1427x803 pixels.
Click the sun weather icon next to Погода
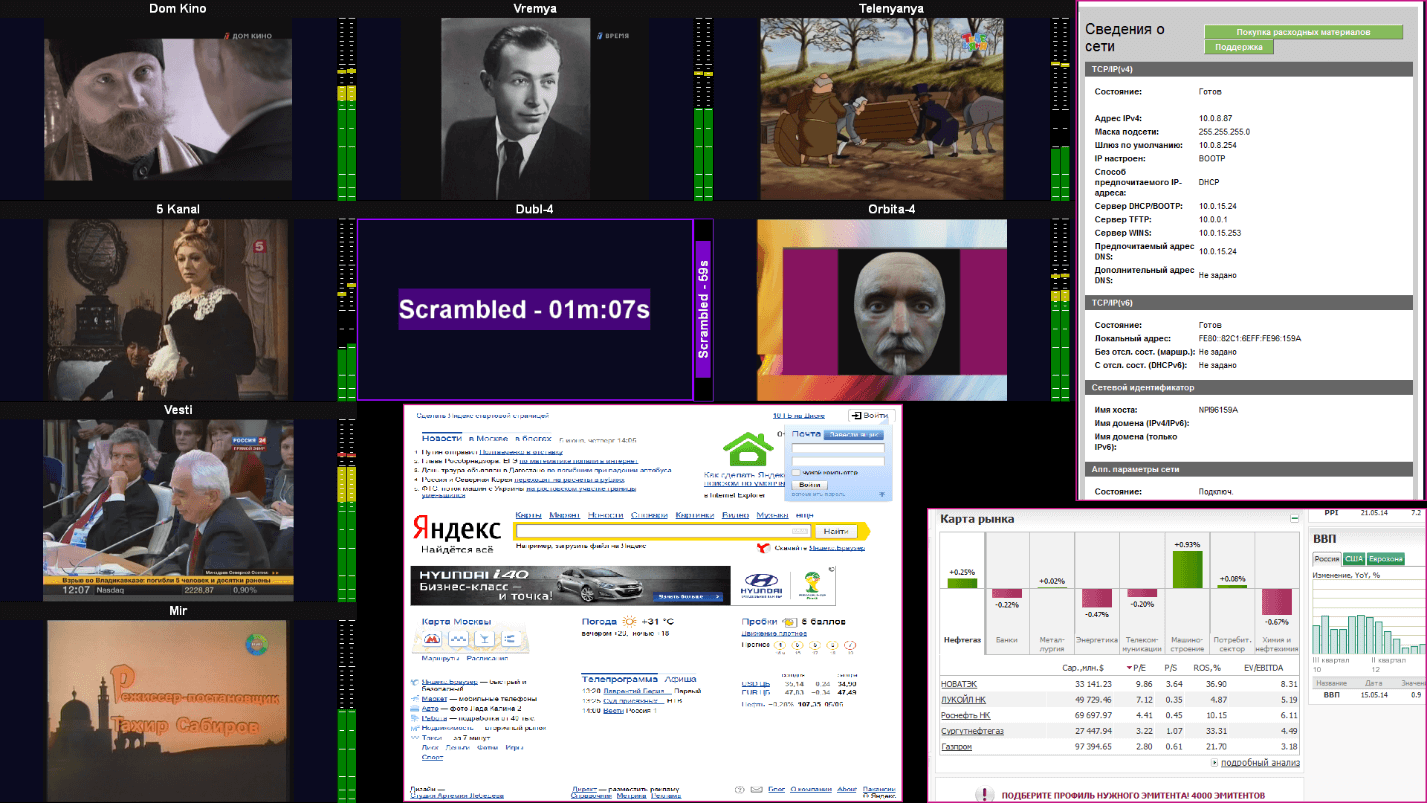click(631, 621)
